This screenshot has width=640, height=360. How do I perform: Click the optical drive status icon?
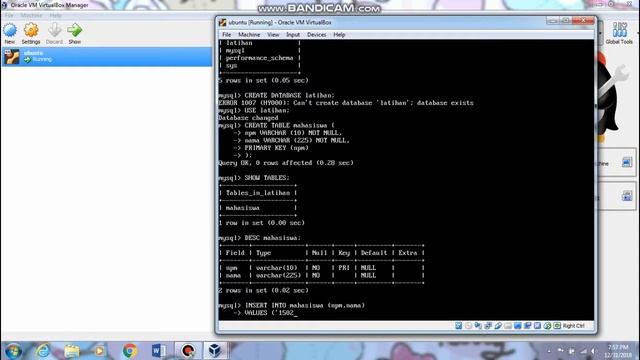[x=468, y=326]
